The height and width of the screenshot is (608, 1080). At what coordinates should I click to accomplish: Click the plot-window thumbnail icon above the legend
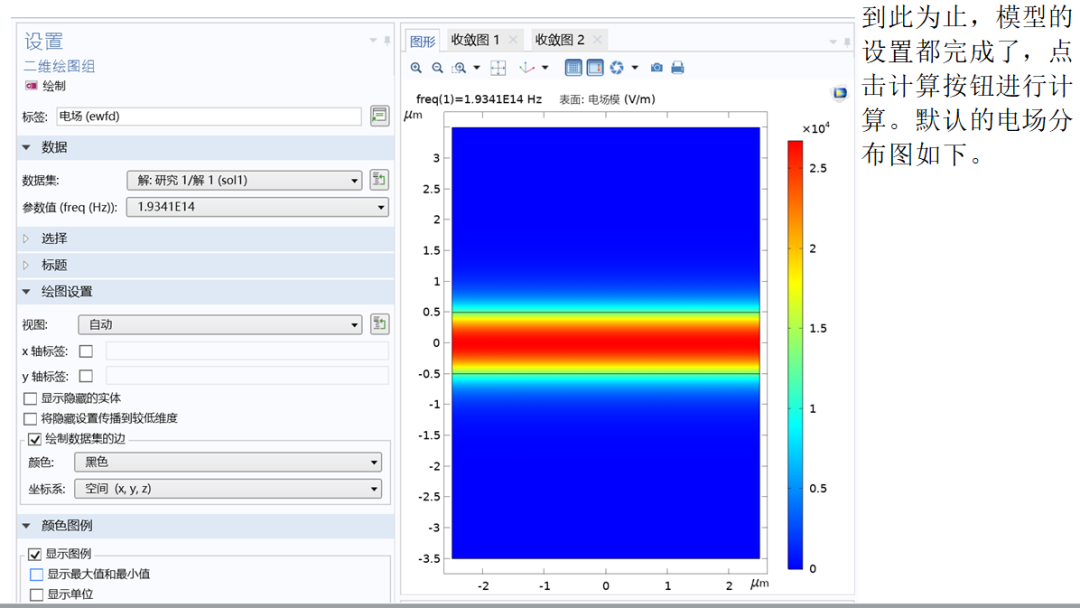click(x=840, y=93)
